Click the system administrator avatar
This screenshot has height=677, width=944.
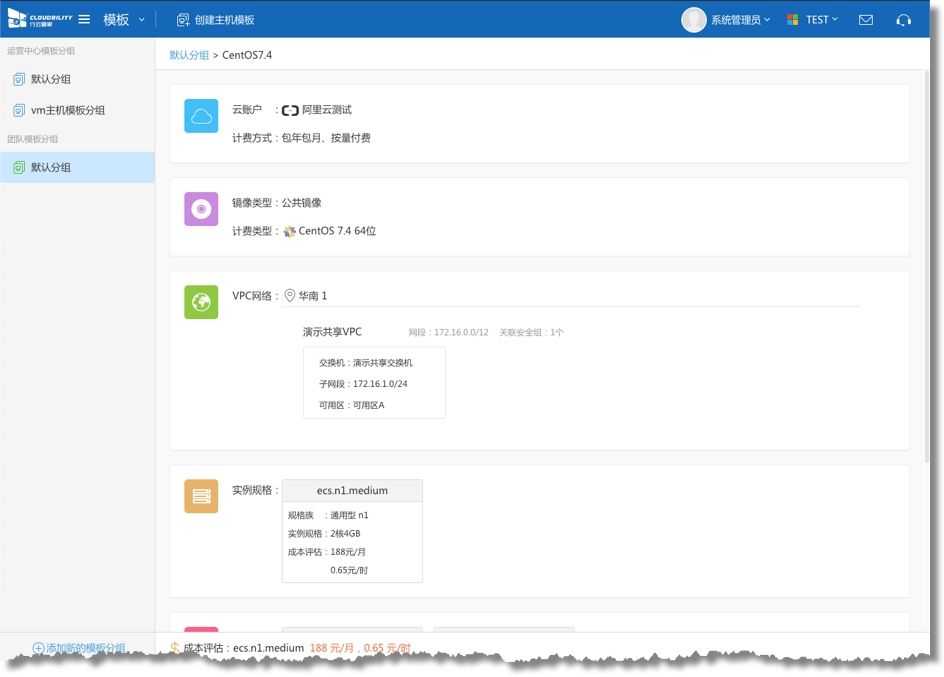(693, 20)
